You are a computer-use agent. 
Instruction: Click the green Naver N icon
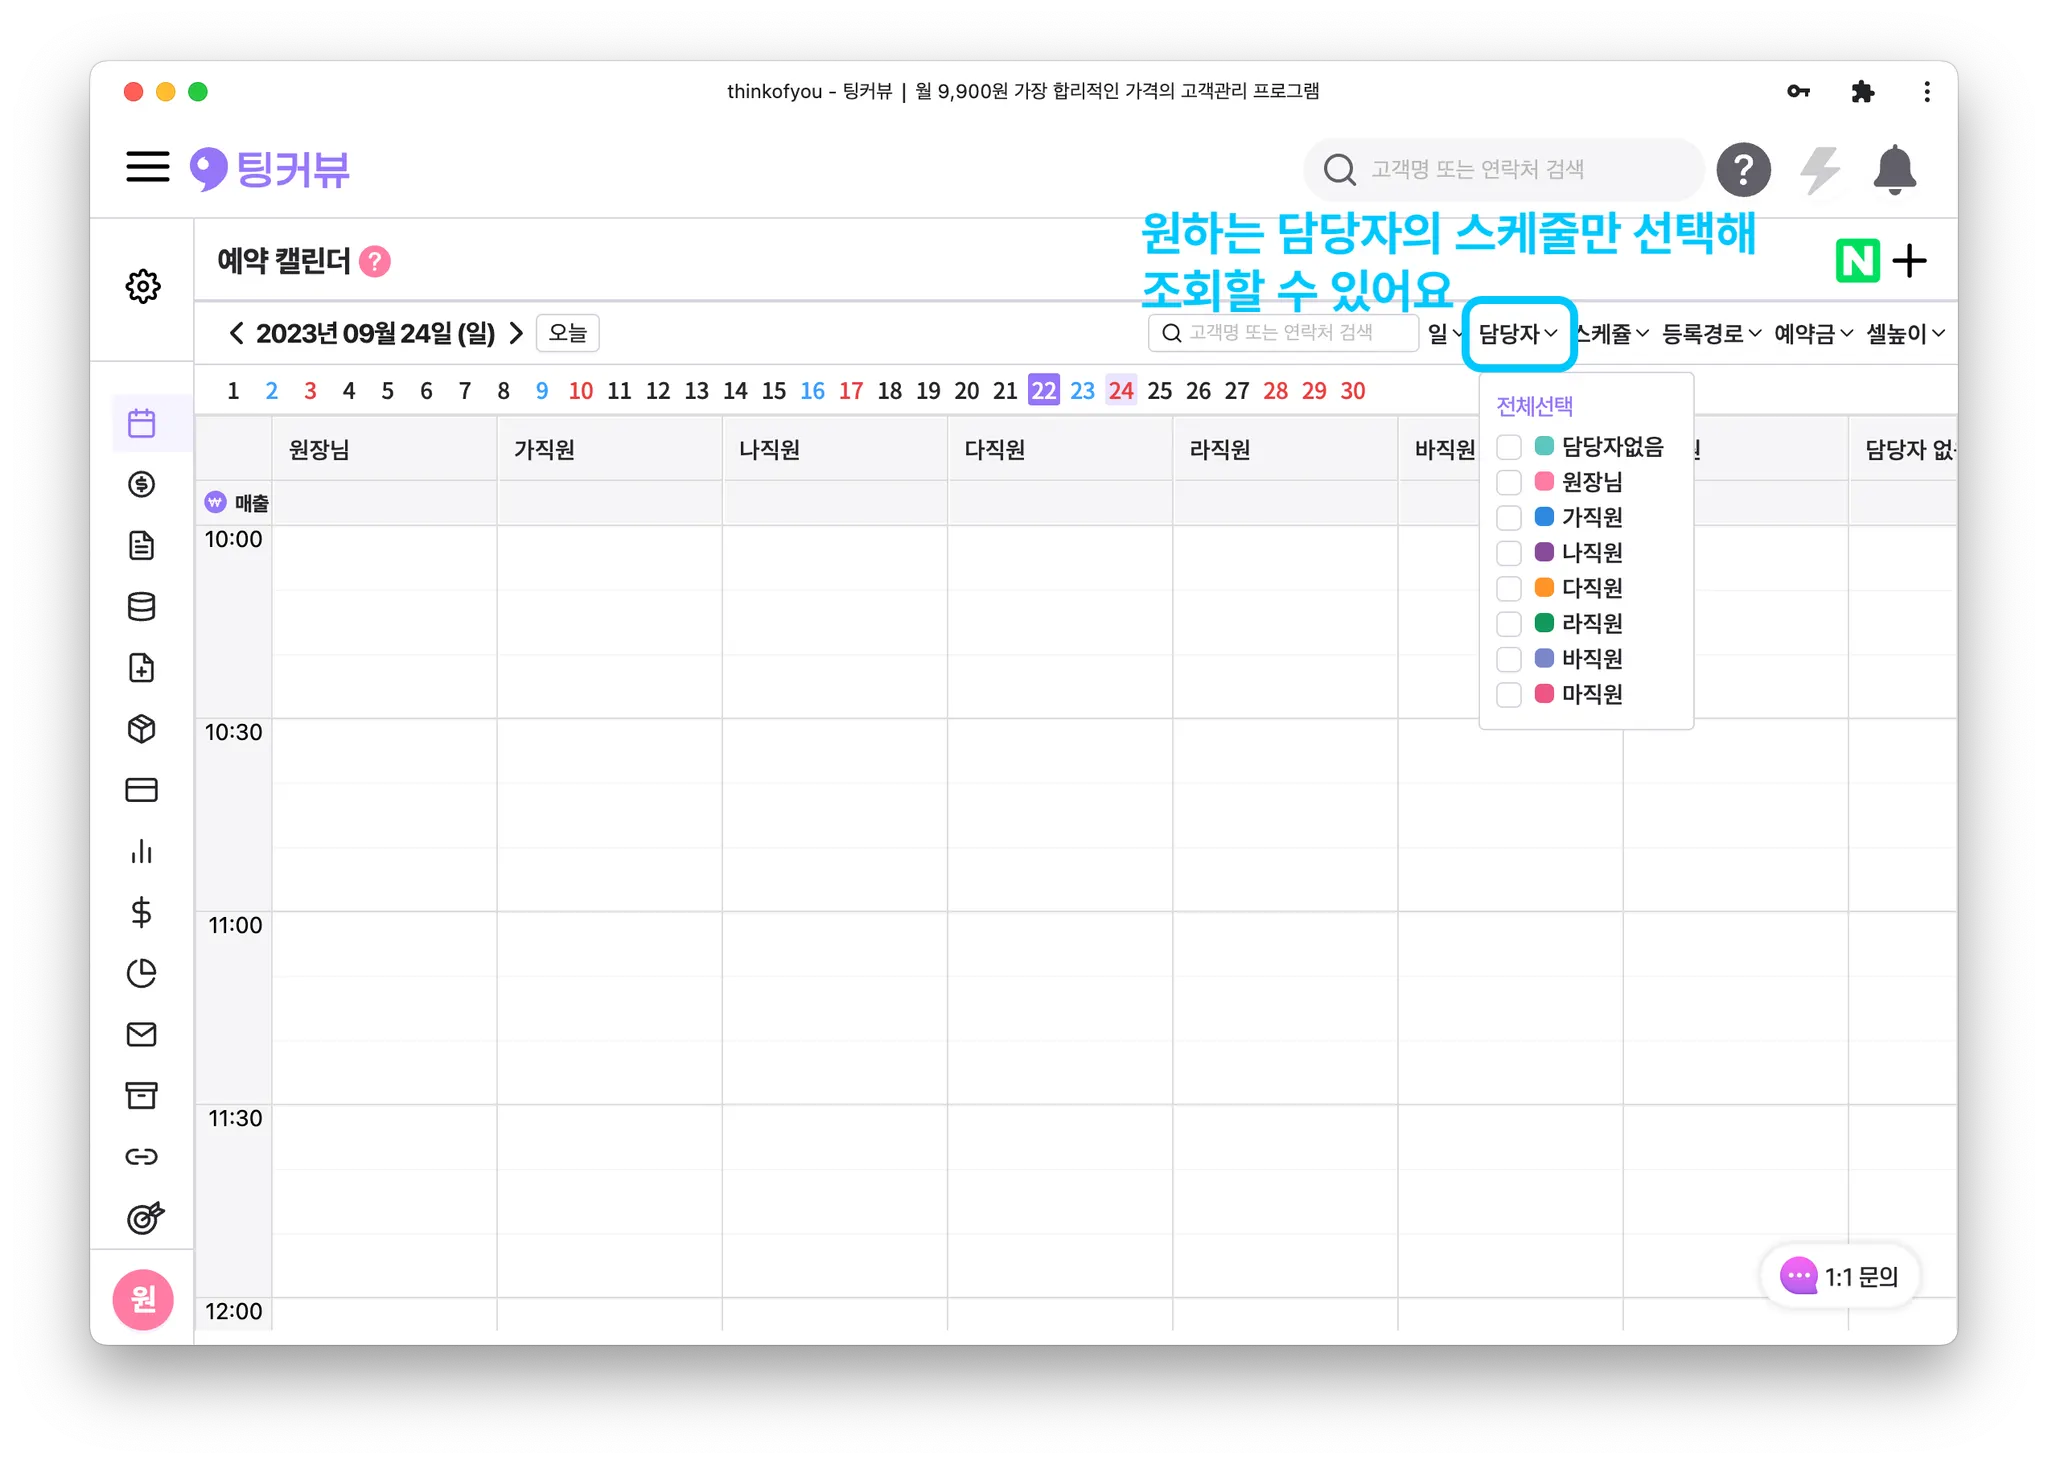(x=1857, y=261)
